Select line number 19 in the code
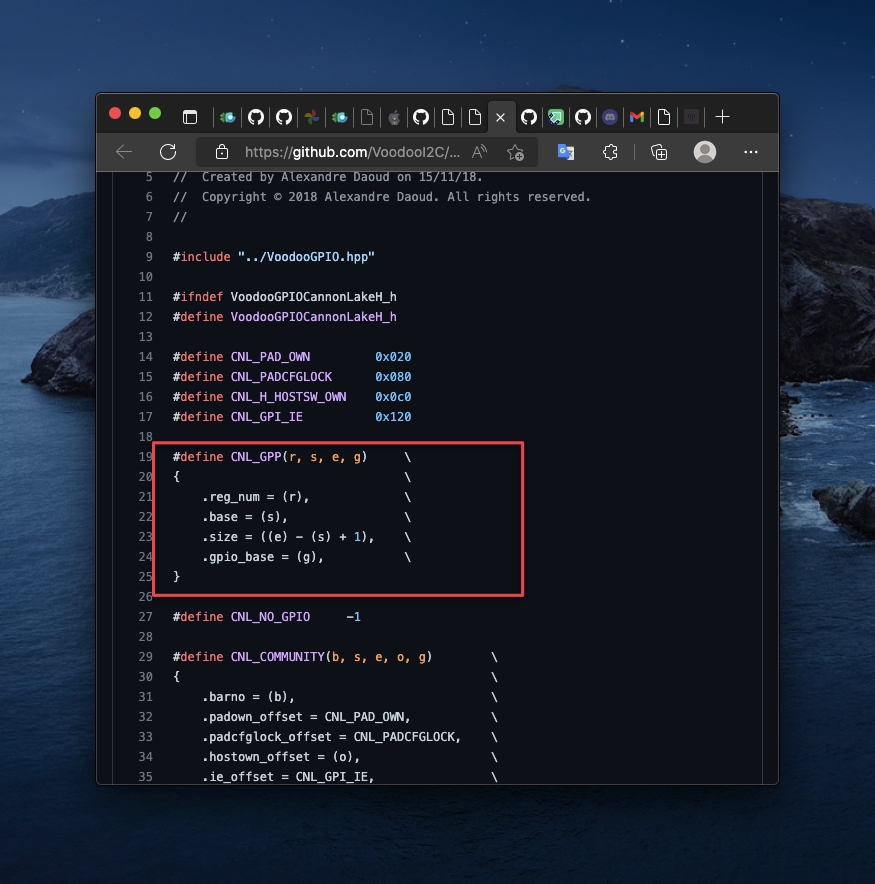This screenshot has width=875, height=884. click(x=146, y=457)
